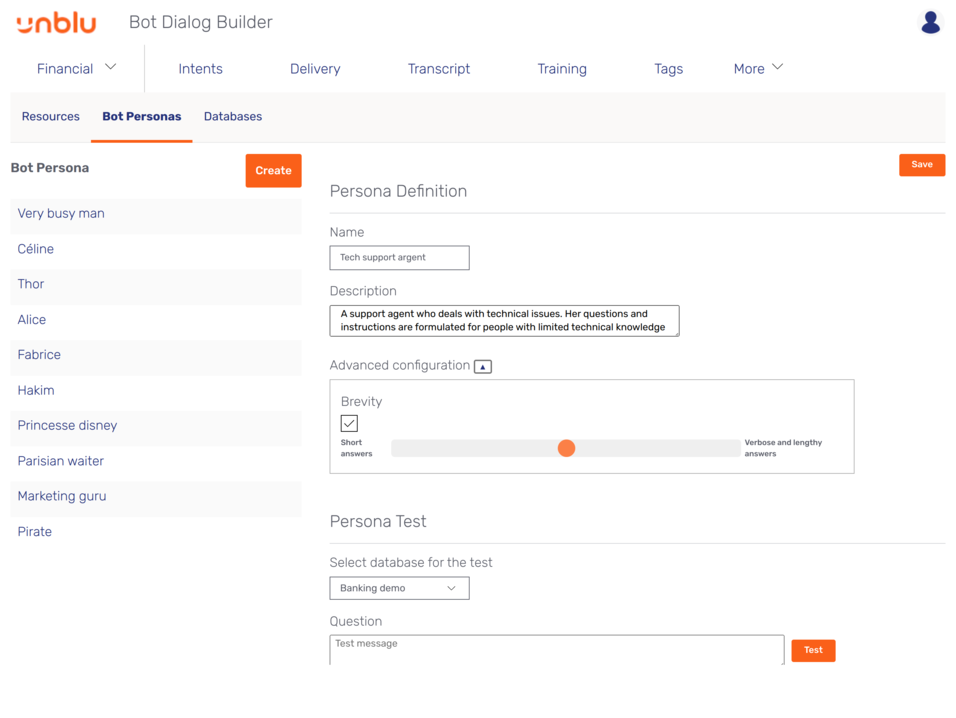Open the Banking demo database dropdown
Screen dimensions: 956x718
pos(399,588)
